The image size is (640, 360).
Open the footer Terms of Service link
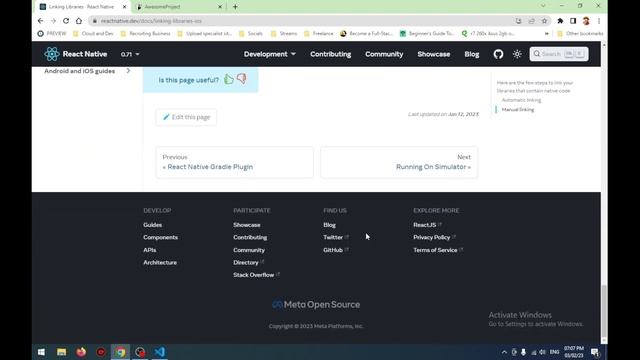pyautogui.click(x=438, y=250)
